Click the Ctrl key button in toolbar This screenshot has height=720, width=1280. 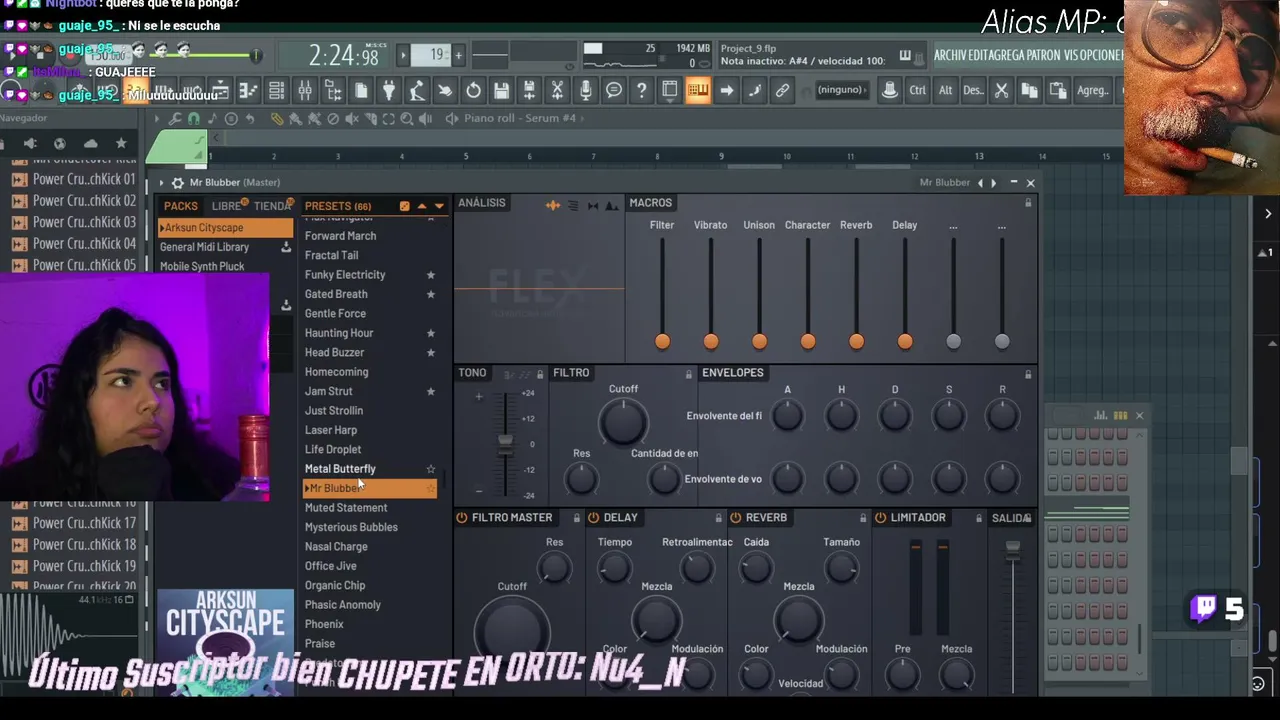(x=917, y=90)
